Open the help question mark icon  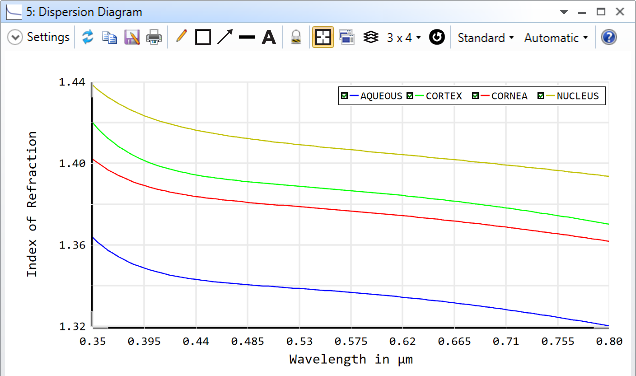coord(609,37)
